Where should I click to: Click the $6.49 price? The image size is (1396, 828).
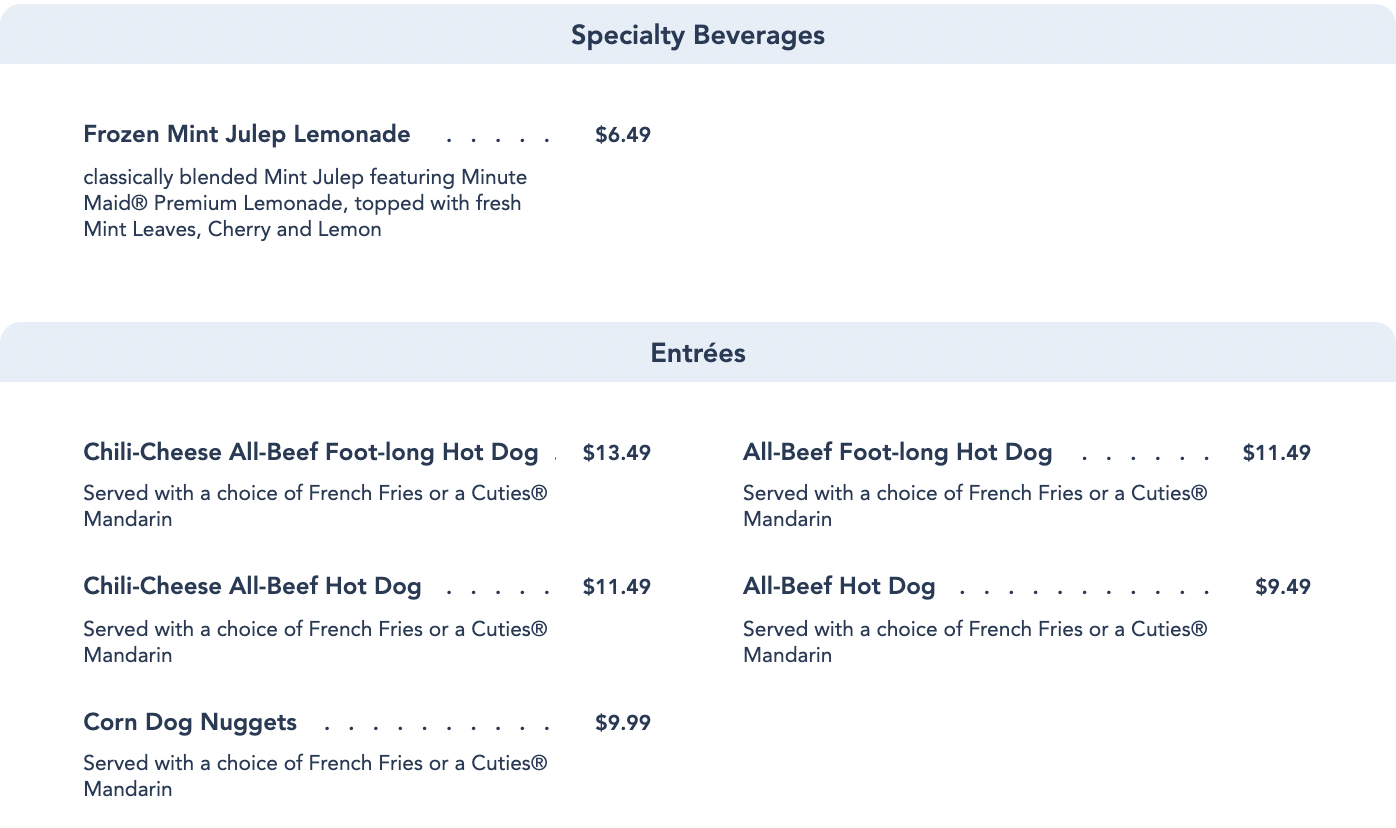click(x=622, y=135)
